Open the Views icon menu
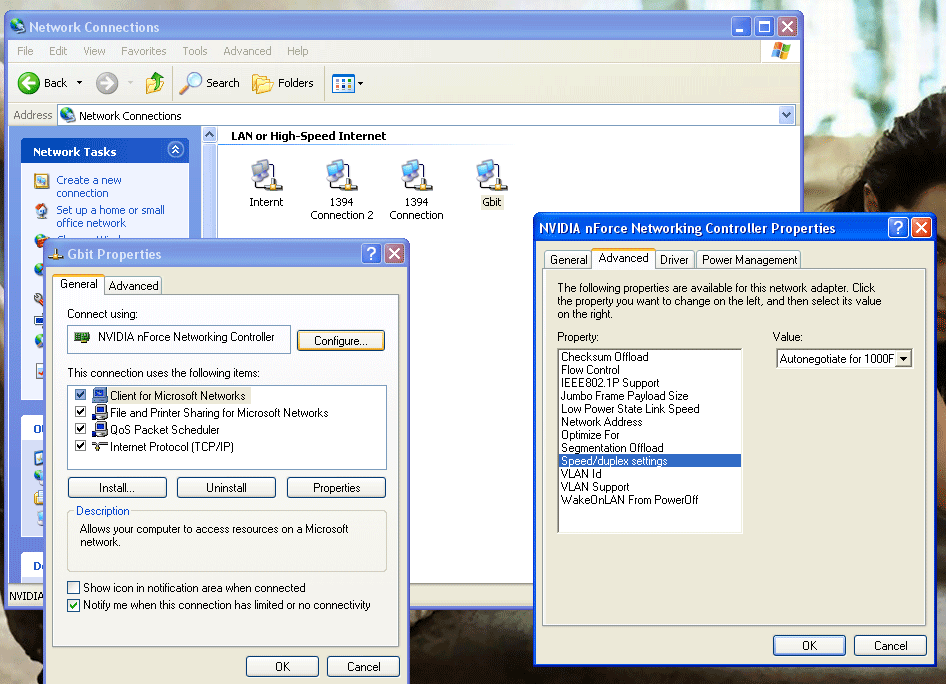The width and height of the screenshot is (946, 684). [x=343, y=83]
